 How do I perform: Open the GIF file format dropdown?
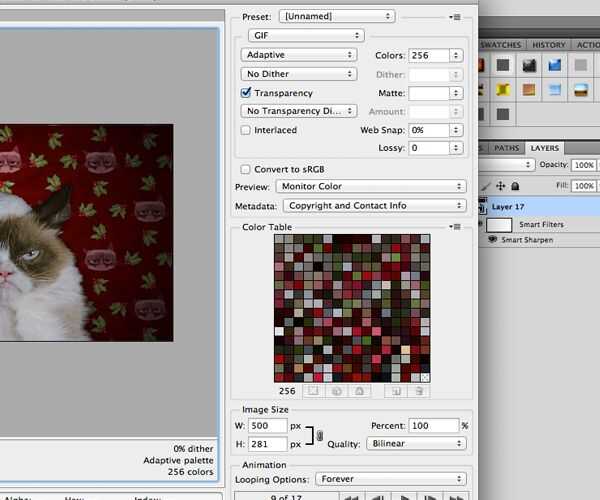pyautogui.click(x=306, y=35)
